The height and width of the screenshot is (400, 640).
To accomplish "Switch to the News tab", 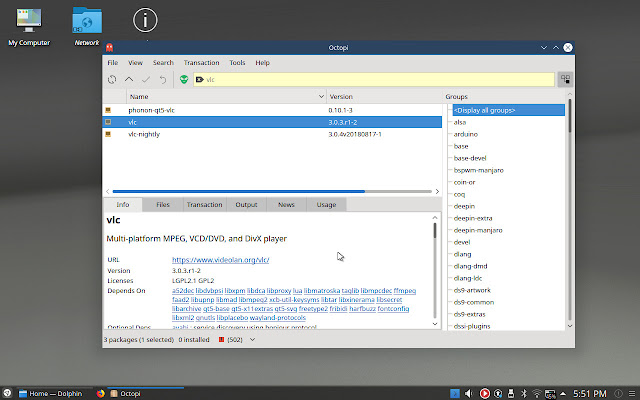I will 286,205.
